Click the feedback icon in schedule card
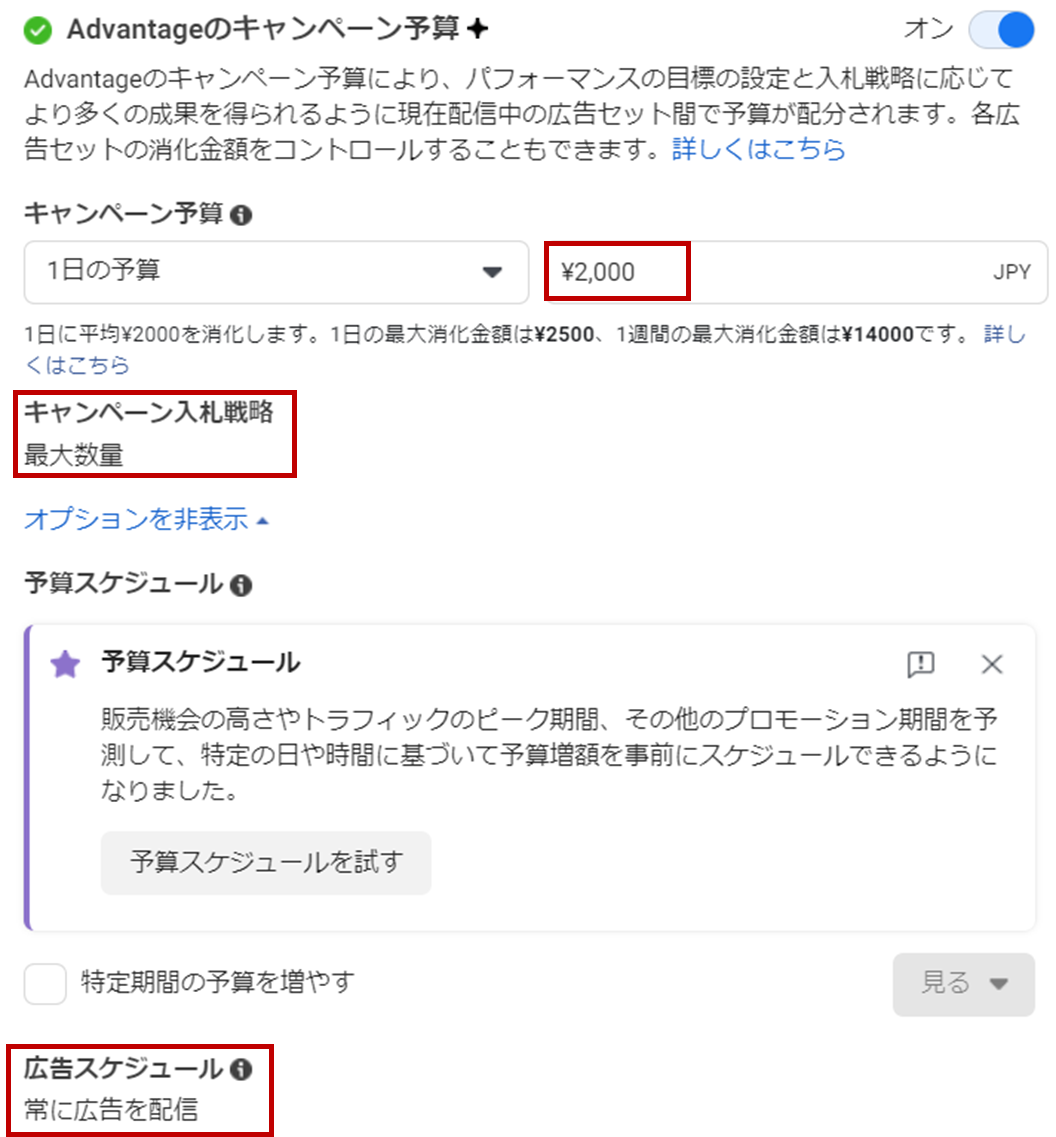The height and width of the screenshot is (1137, 1056). pos(921,663)
